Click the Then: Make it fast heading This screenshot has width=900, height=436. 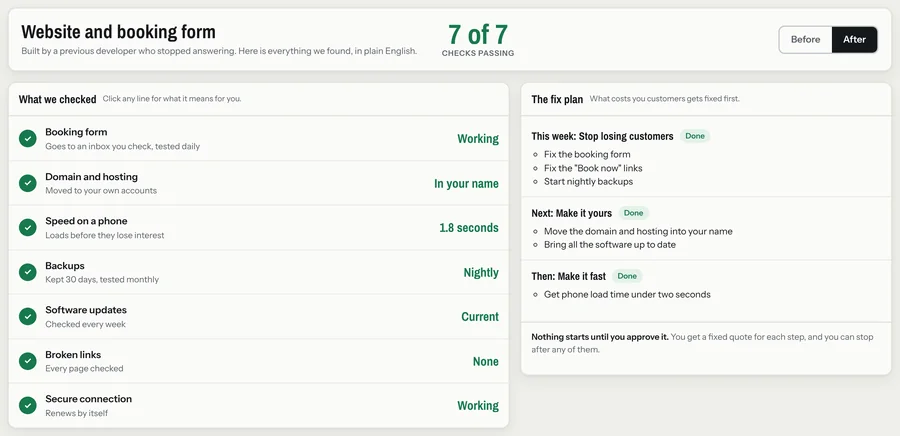[x=568, y=277]
